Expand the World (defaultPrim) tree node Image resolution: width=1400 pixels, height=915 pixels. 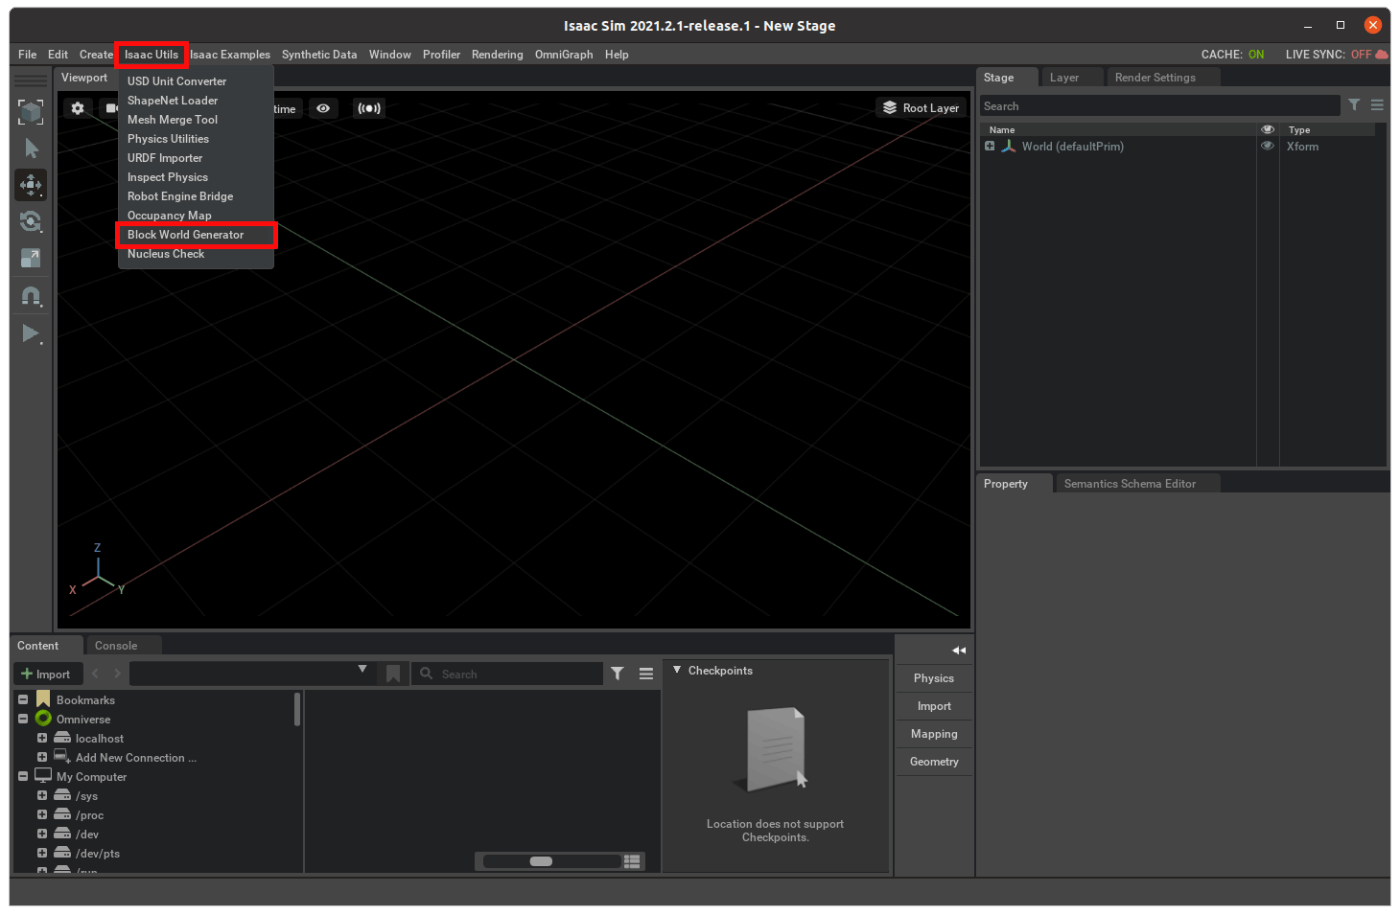pyautogui.click(x=990, y=146)
